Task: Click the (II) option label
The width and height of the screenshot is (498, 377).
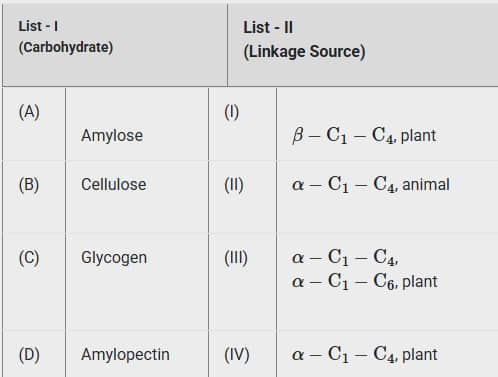Action: (x=234, y=185)
